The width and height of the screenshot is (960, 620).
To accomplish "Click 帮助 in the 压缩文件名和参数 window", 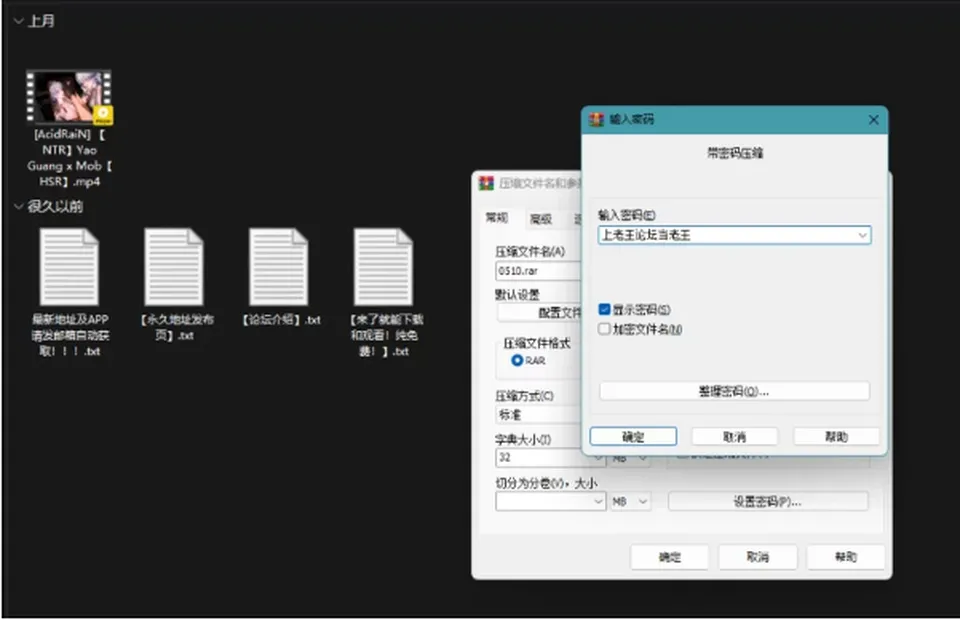I will coord(846,557).
